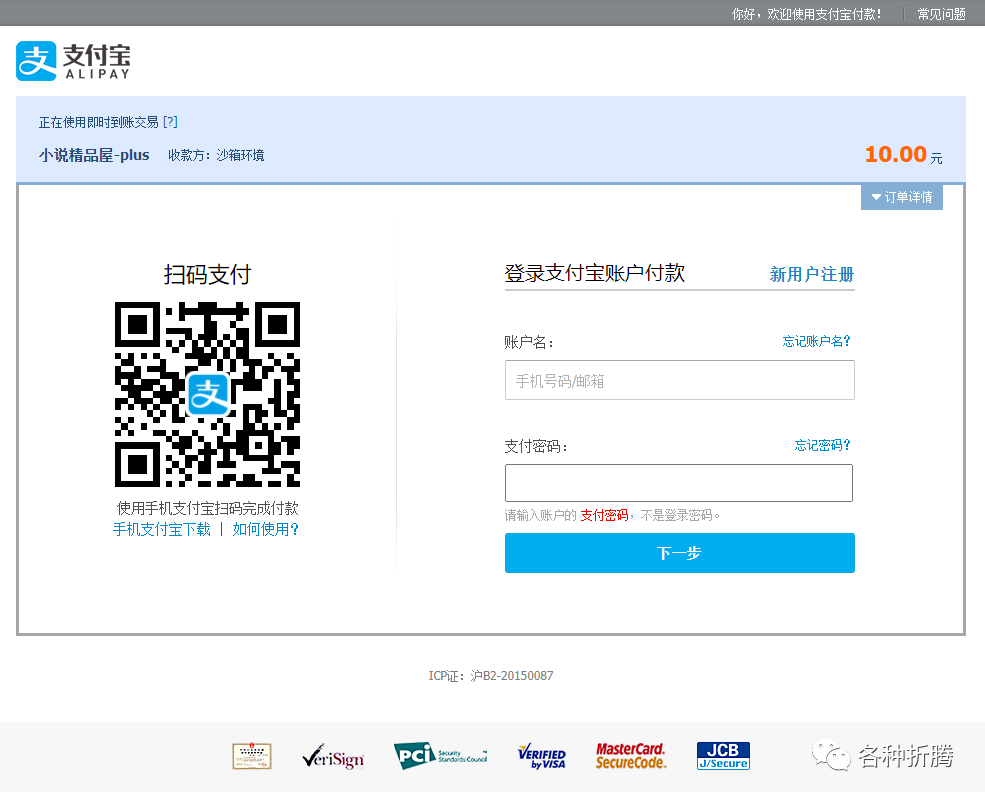Click the order name 小说精品屋-plus
Image resolution: width=985 pixels, height=799 pixels.
[x=94, y=155]
